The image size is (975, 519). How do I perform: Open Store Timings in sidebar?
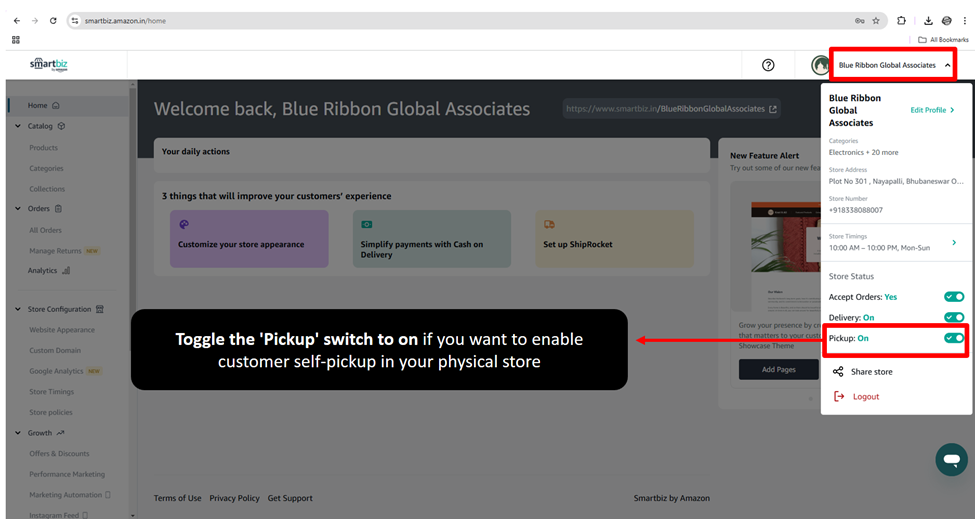pos(51,392)
